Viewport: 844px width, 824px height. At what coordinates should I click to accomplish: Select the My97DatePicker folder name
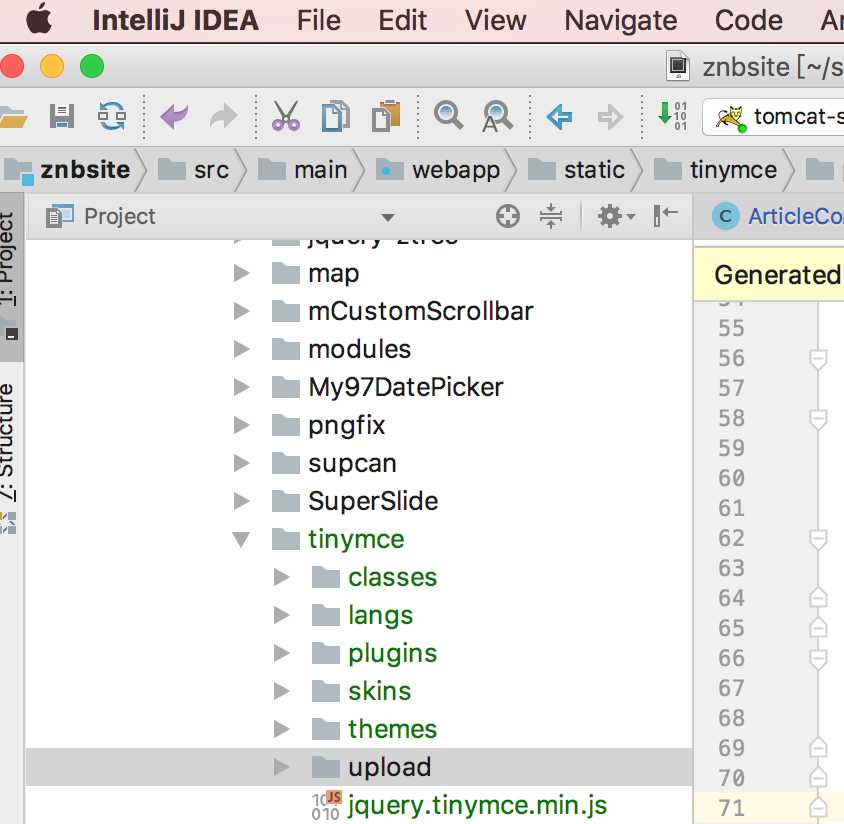tap(406, 387)
